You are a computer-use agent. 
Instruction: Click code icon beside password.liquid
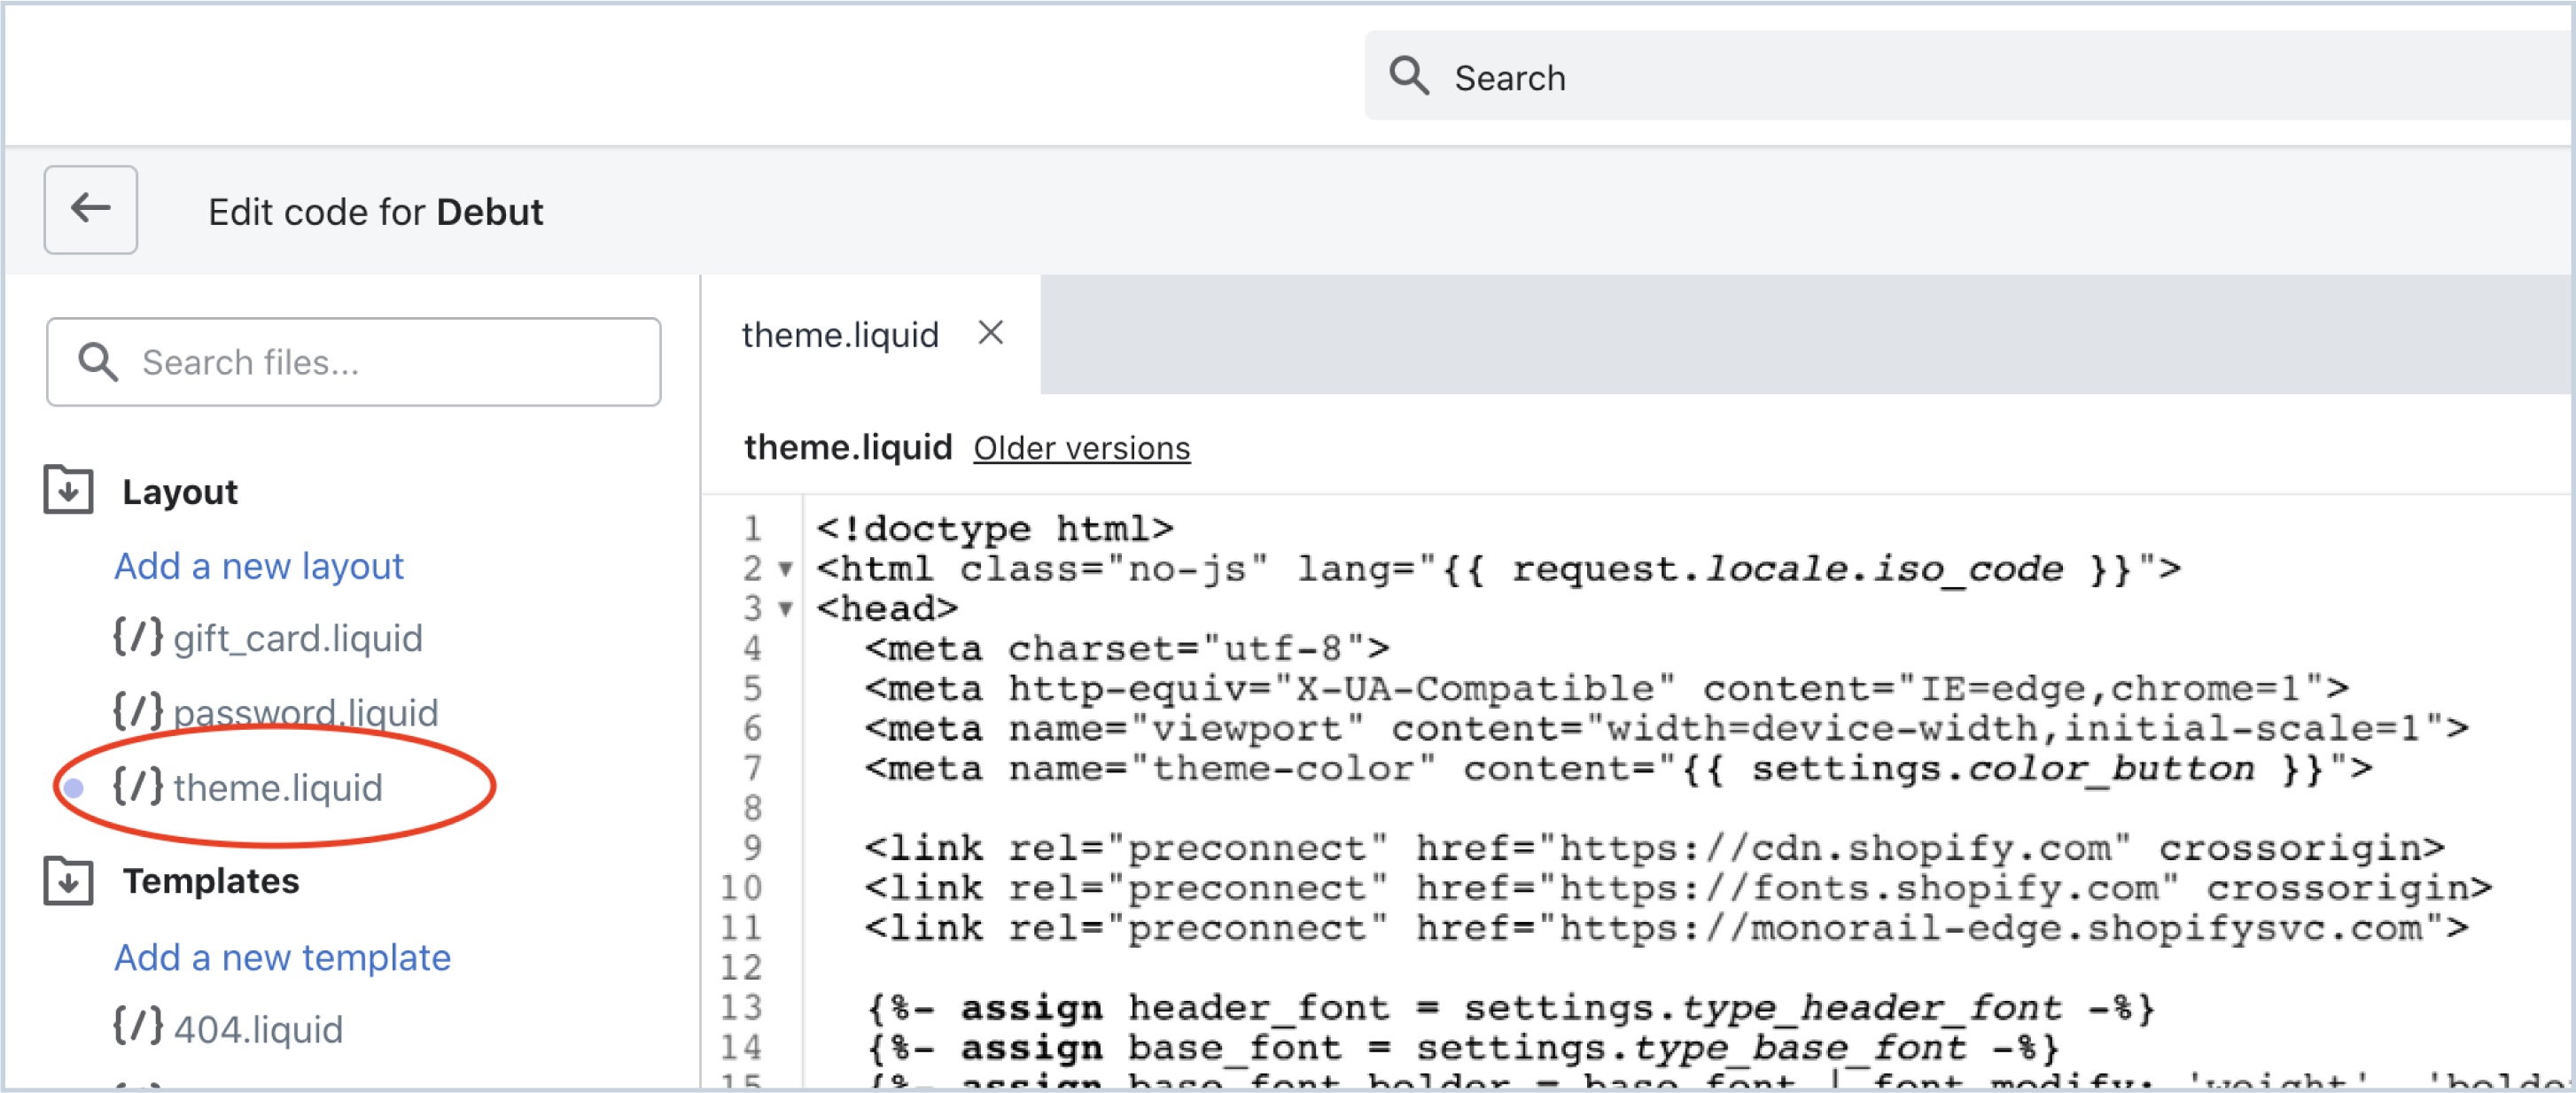137,710
